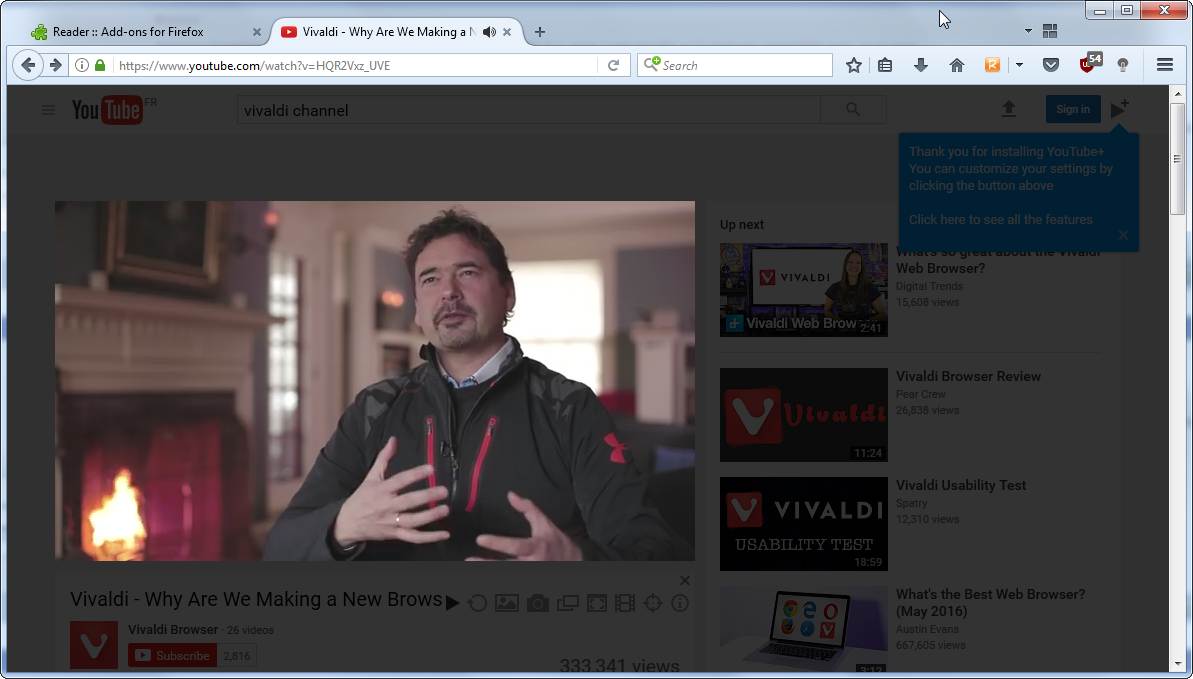Open the Tab Groups grid icon
Image resolution: width=1193 pixels, height=679 pixels.
pos(1050,31)
